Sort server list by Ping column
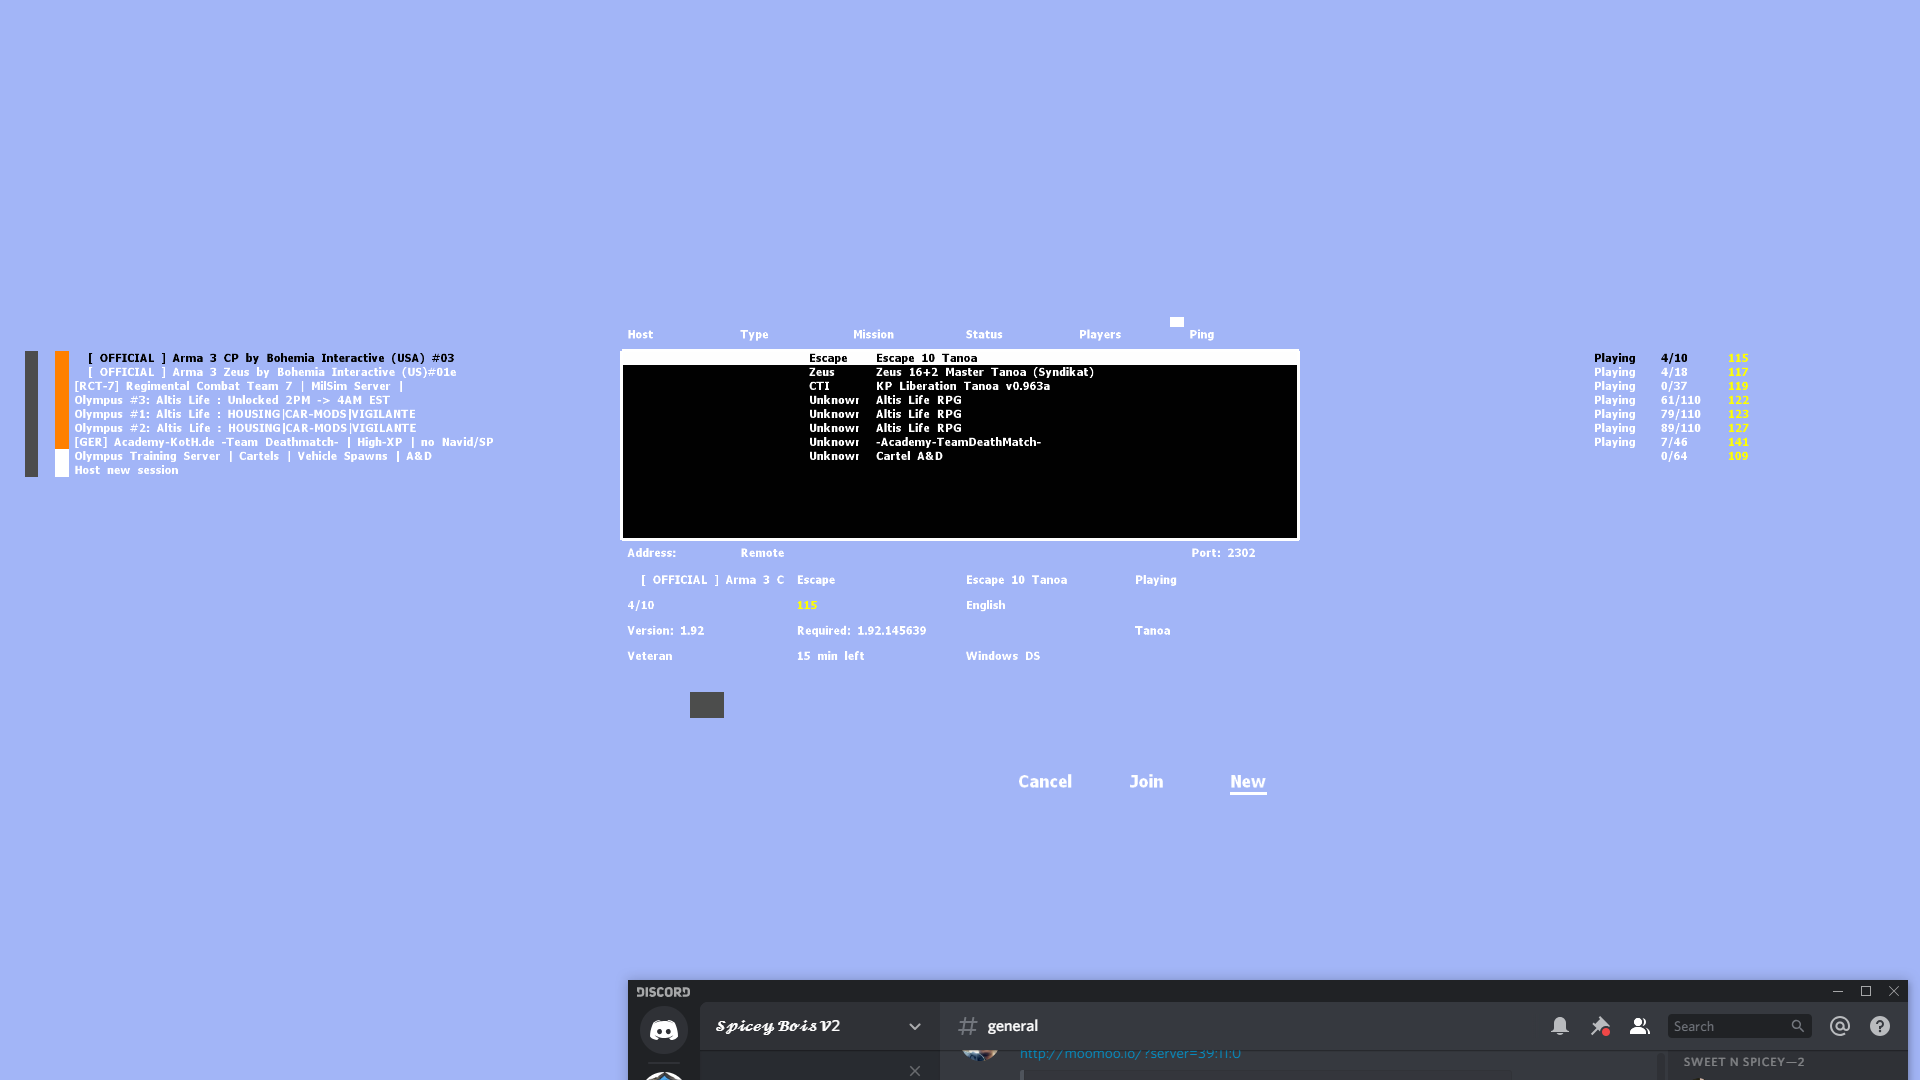Screen dimensions: 1920x1080 (x=1201, y=335)
